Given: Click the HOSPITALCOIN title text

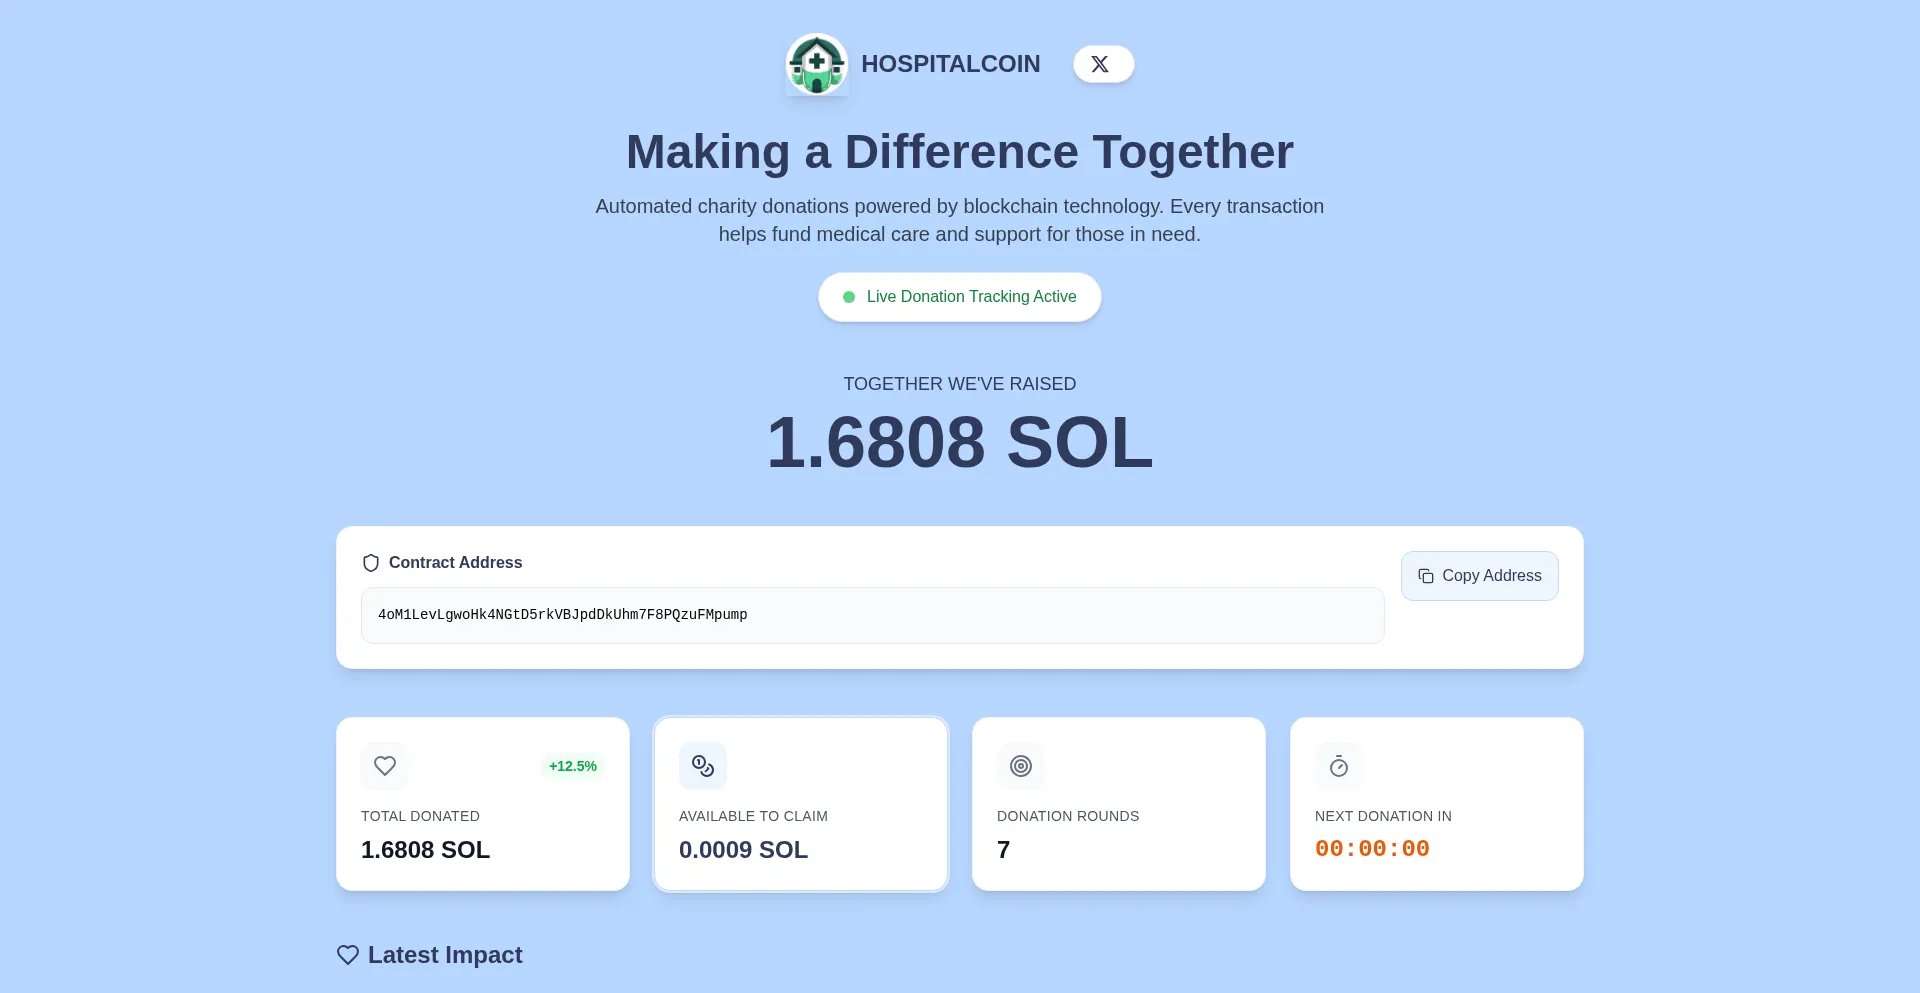Looking at the screenshot, I should pyautogui.click(x=950, y=64).
